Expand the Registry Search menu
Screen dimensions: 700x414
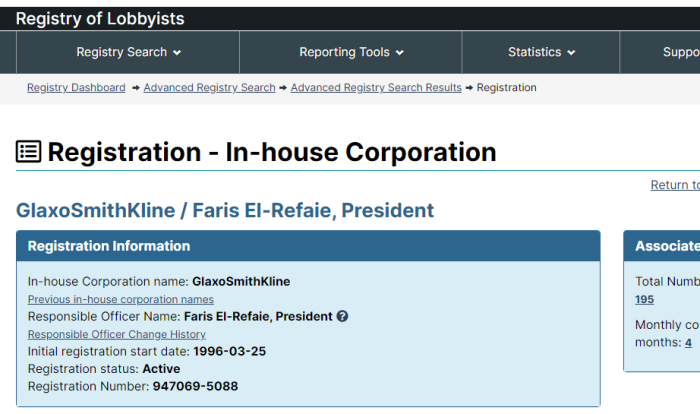128,52
